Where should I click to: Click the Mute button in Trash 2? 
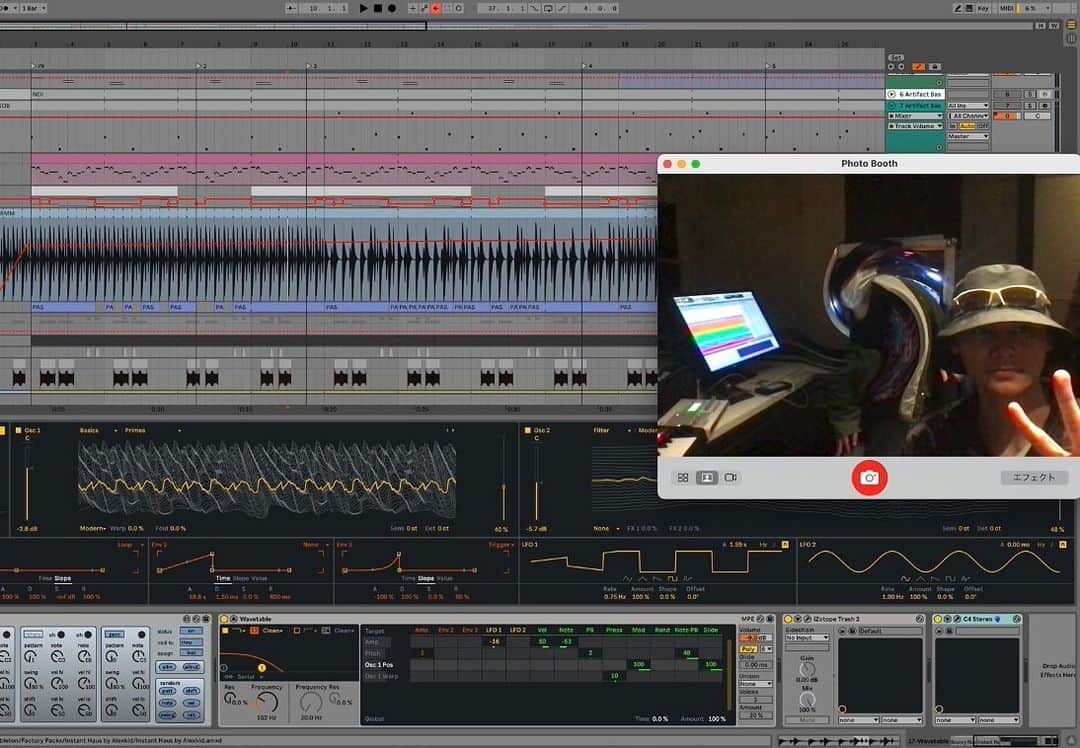807,720
